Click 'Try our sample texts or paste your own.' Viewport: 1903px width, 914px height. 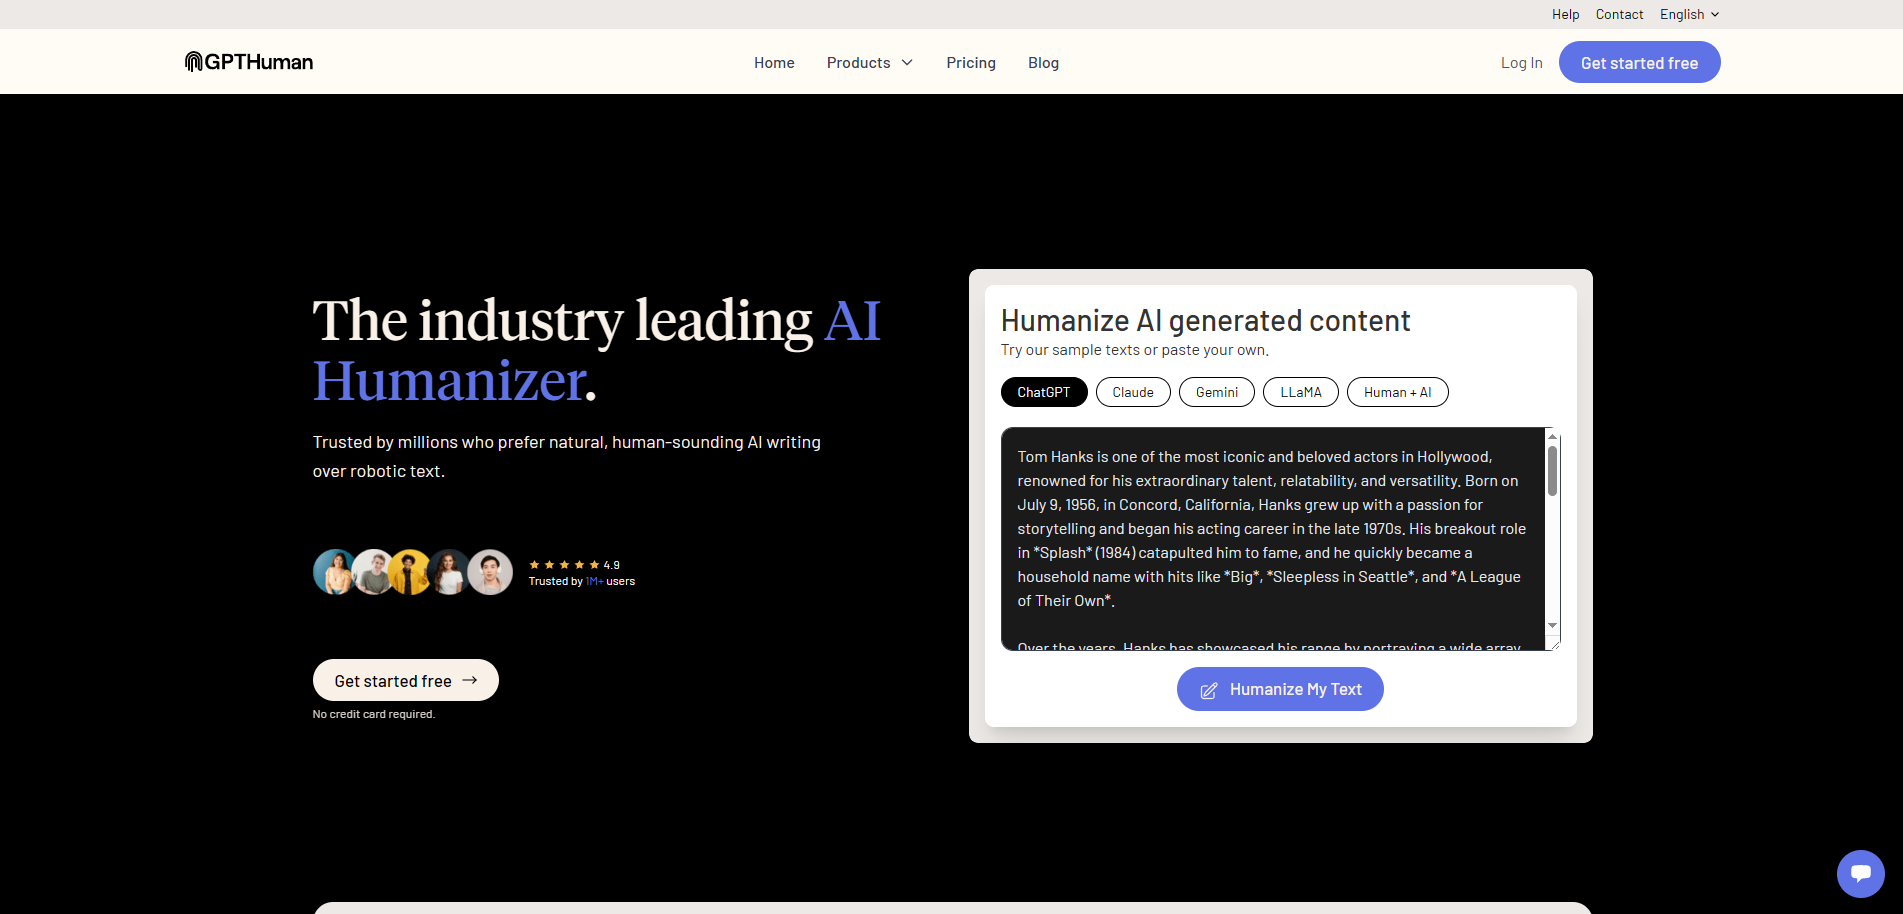click(x=1135, y=350)
